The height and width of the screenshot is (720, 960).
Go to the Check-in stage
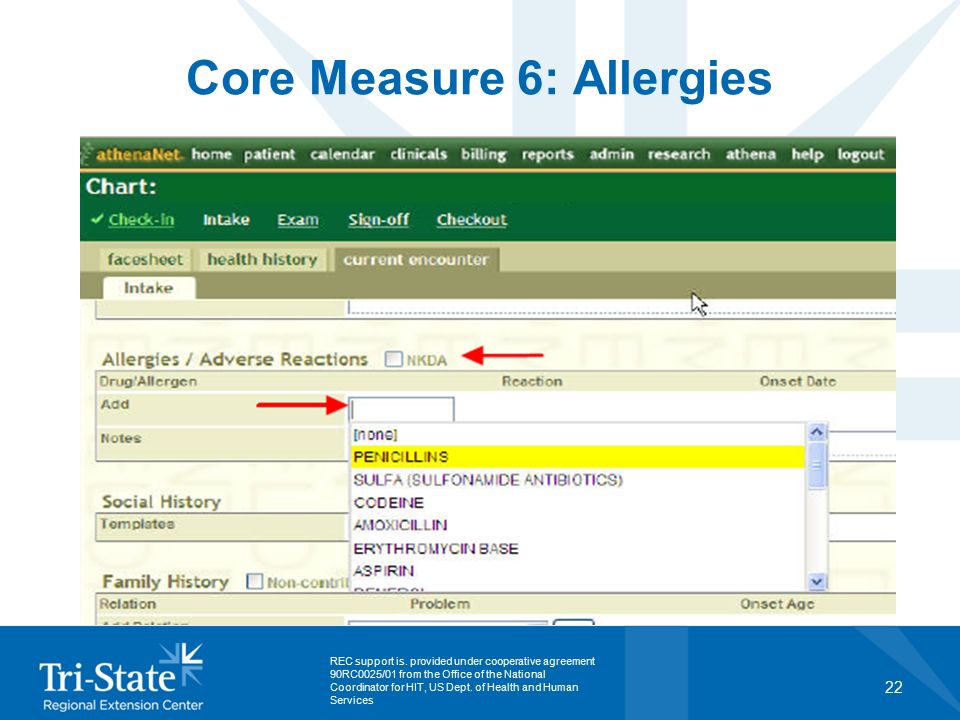point(141,219)
